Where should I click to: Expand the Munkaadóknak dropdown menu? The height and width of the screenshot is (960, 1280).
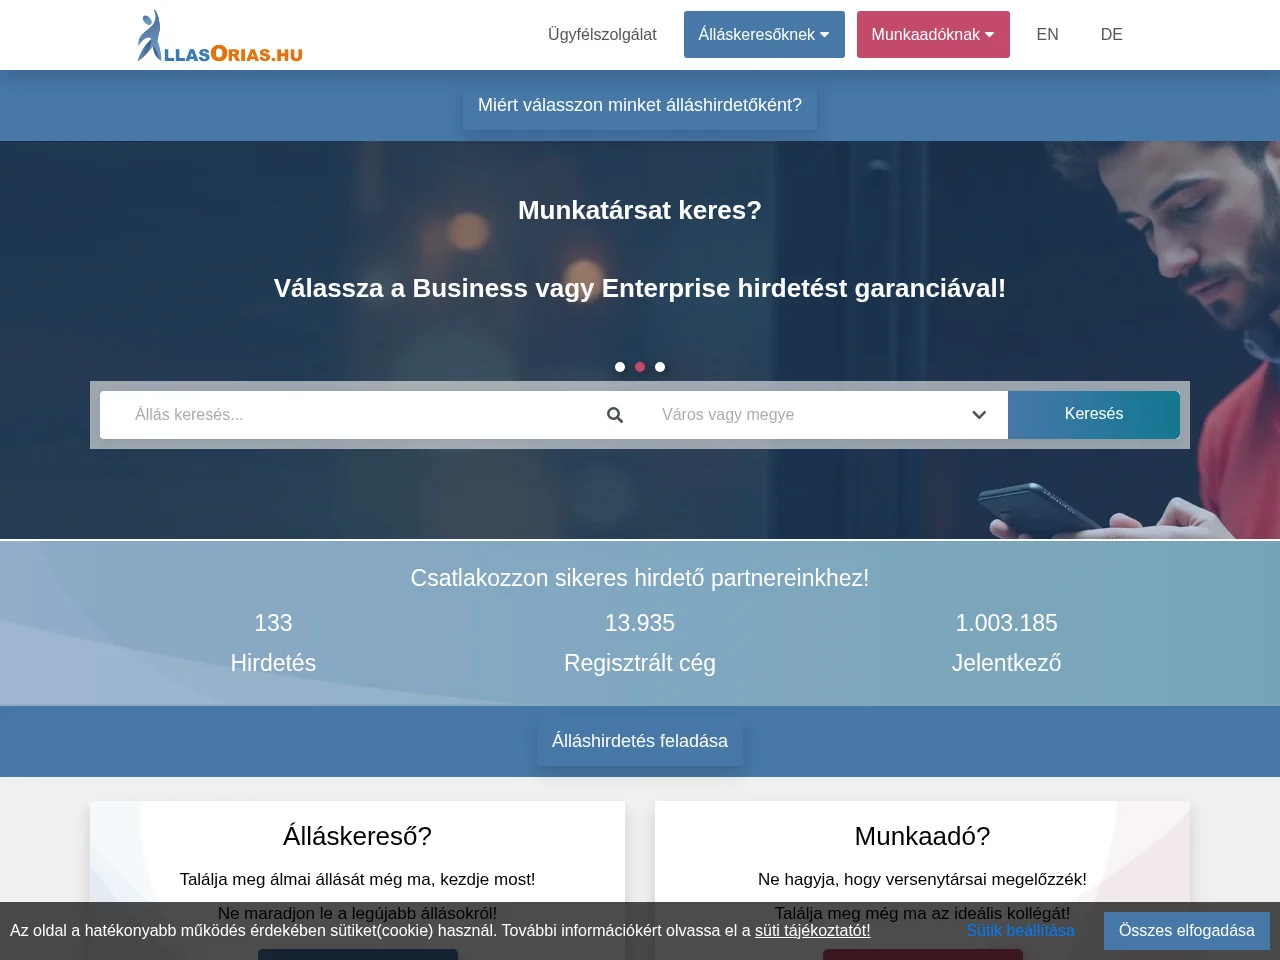933,35
